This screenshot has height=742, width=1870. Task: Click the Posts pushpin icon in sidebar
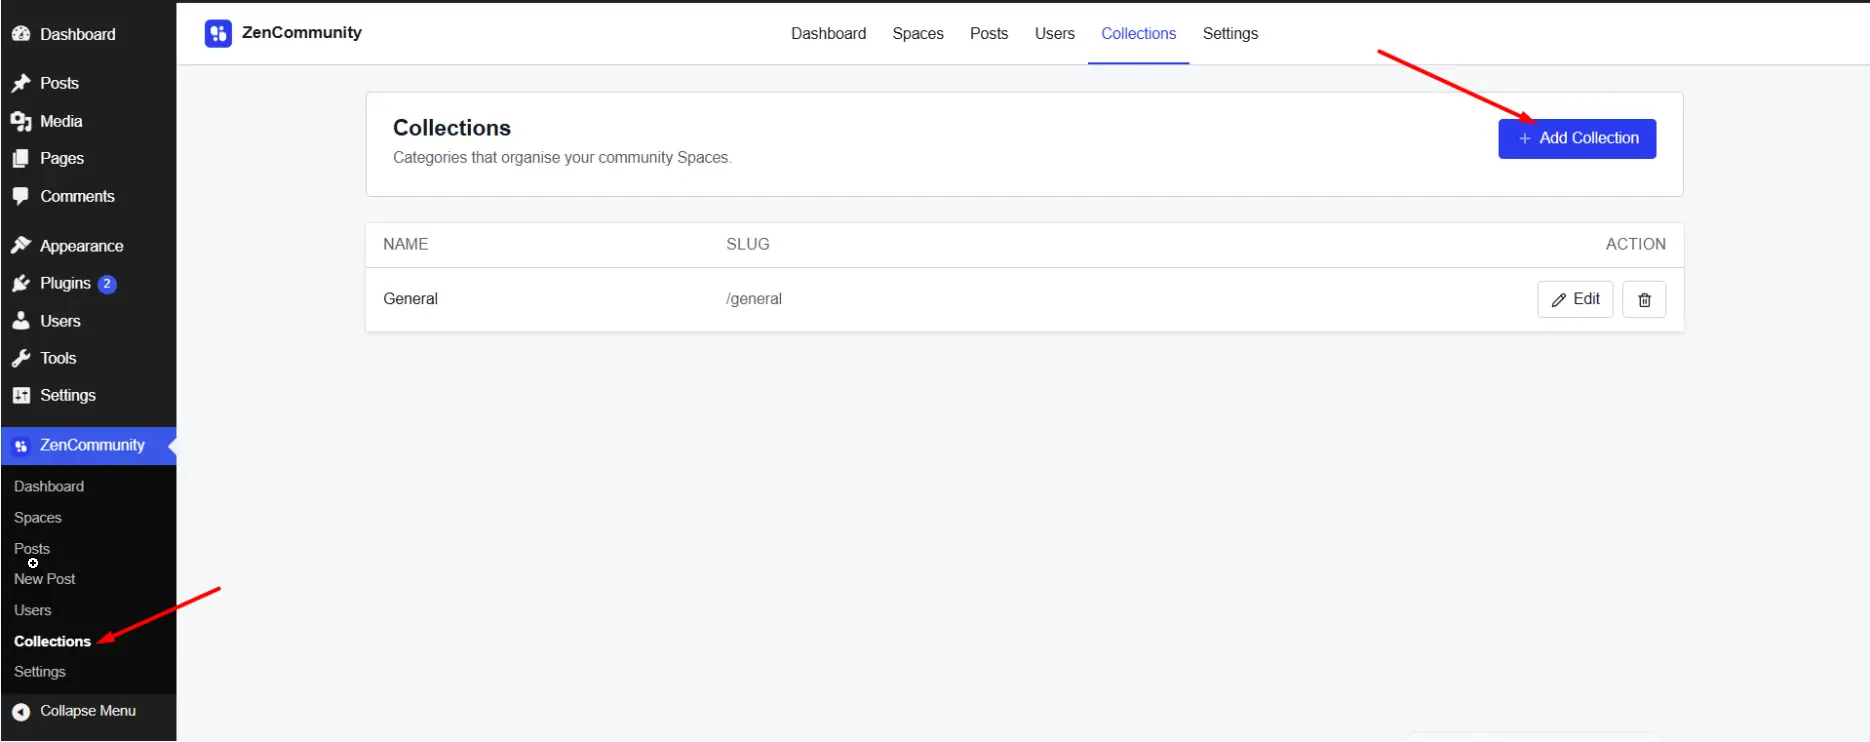pos(21,83)
